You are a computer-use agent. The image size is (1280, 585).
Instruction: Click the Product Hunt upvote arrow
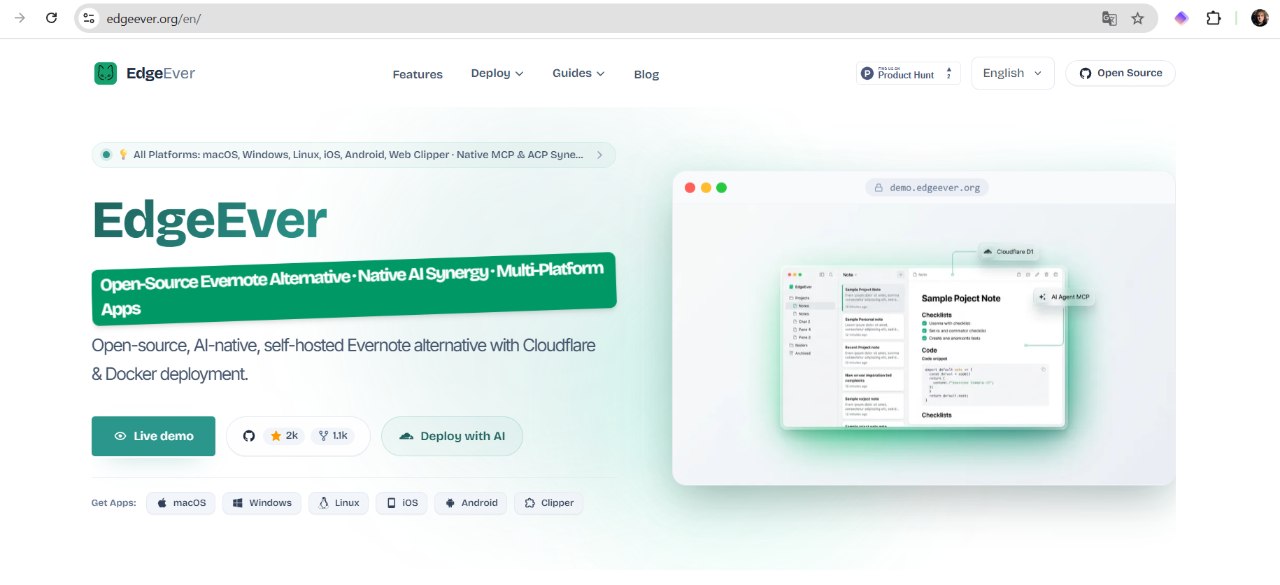tap(949, 73)
